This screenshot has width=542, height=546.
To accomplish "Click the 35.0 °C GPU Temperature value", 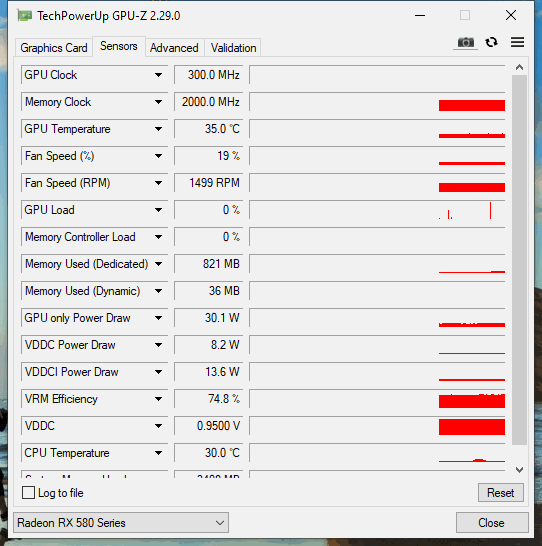I will (x=209, y=129).
